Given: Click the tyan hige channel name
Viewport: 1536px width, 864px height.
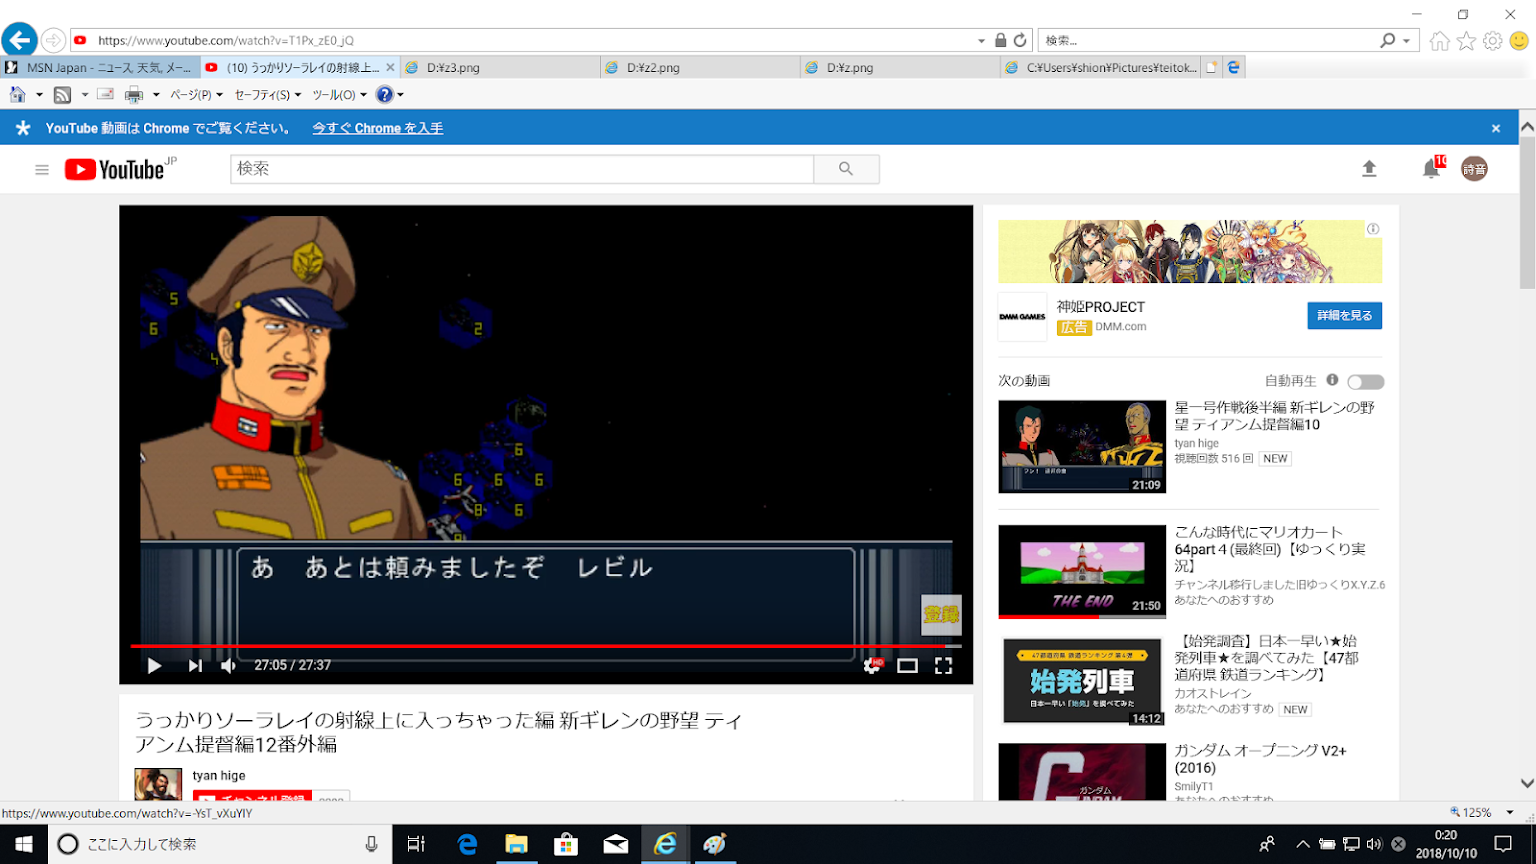Looking at the screenshot, I should click(219, 776).
